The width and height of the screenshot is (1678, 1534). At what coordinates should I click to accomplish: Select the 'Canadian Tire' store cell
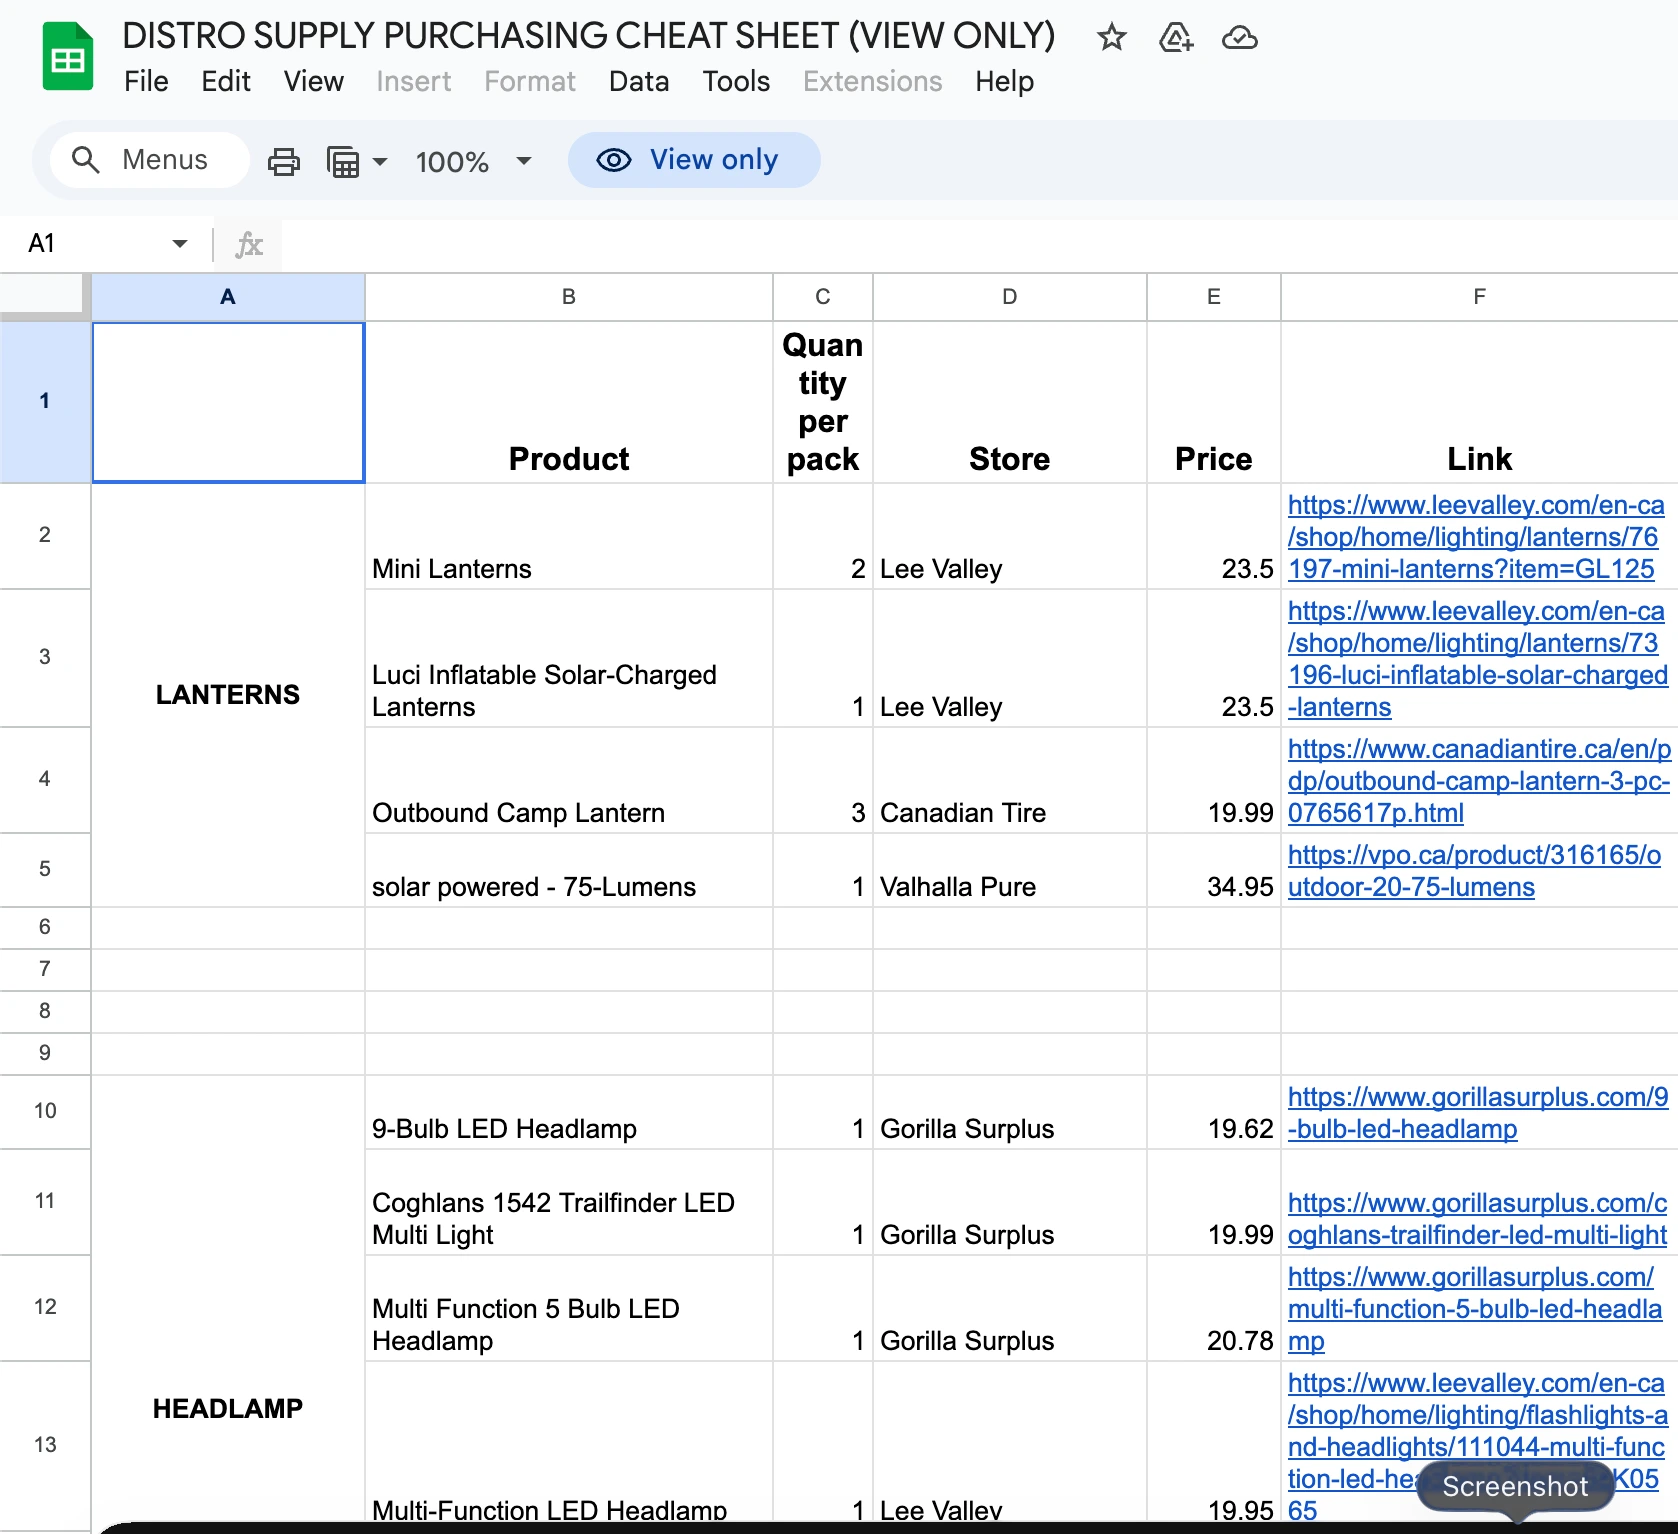tap(1010, 781)
